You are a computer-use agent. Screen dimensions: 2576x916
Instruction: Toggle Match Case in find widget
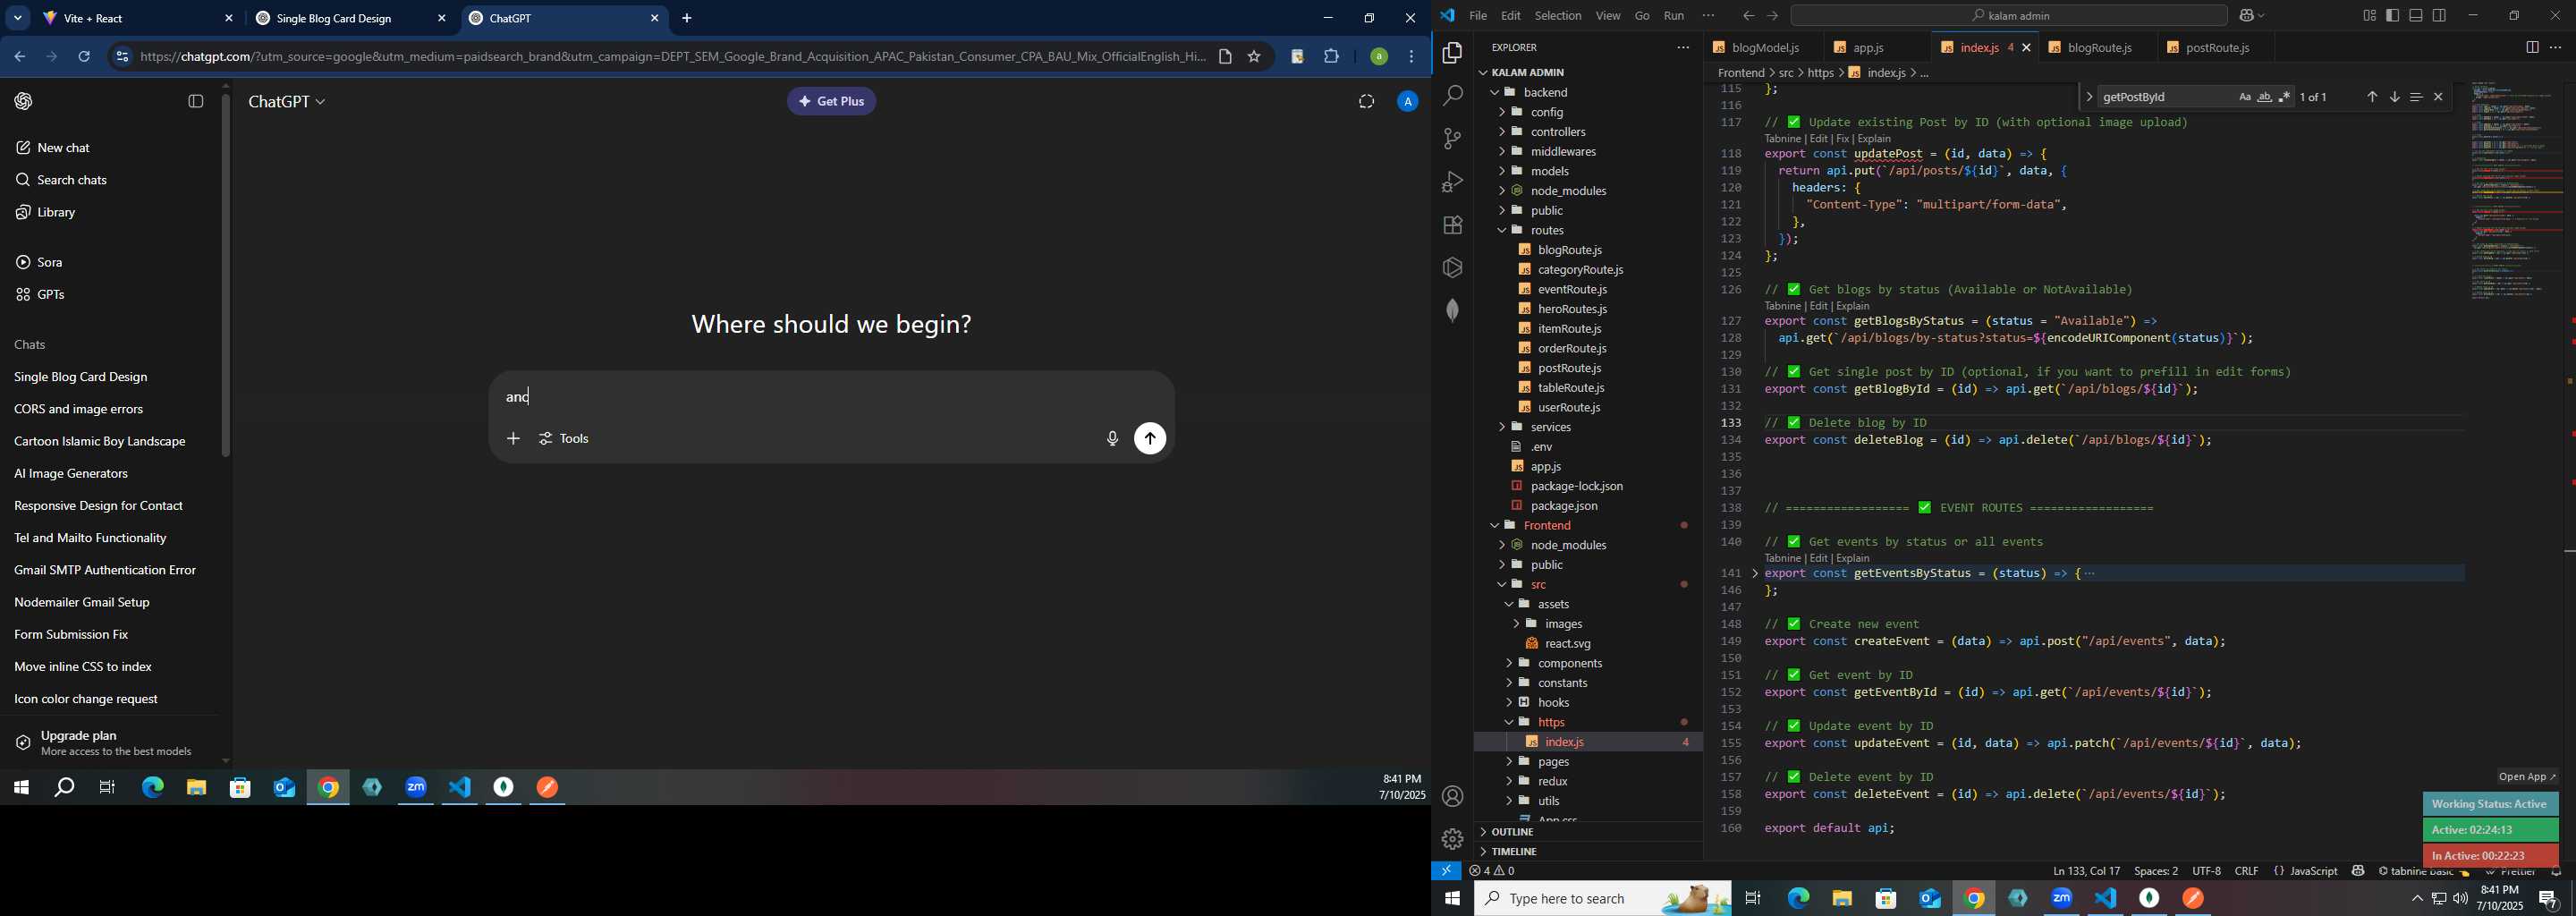[x=2244, y=98]
